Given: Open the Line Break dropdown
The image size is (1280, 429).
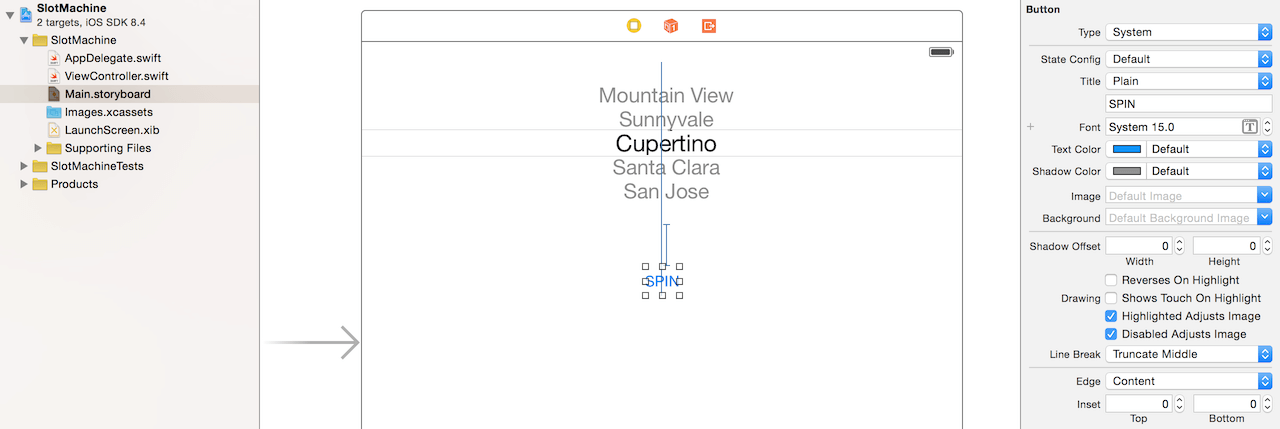Looking at the screenshot, I should click(1188, 354).
